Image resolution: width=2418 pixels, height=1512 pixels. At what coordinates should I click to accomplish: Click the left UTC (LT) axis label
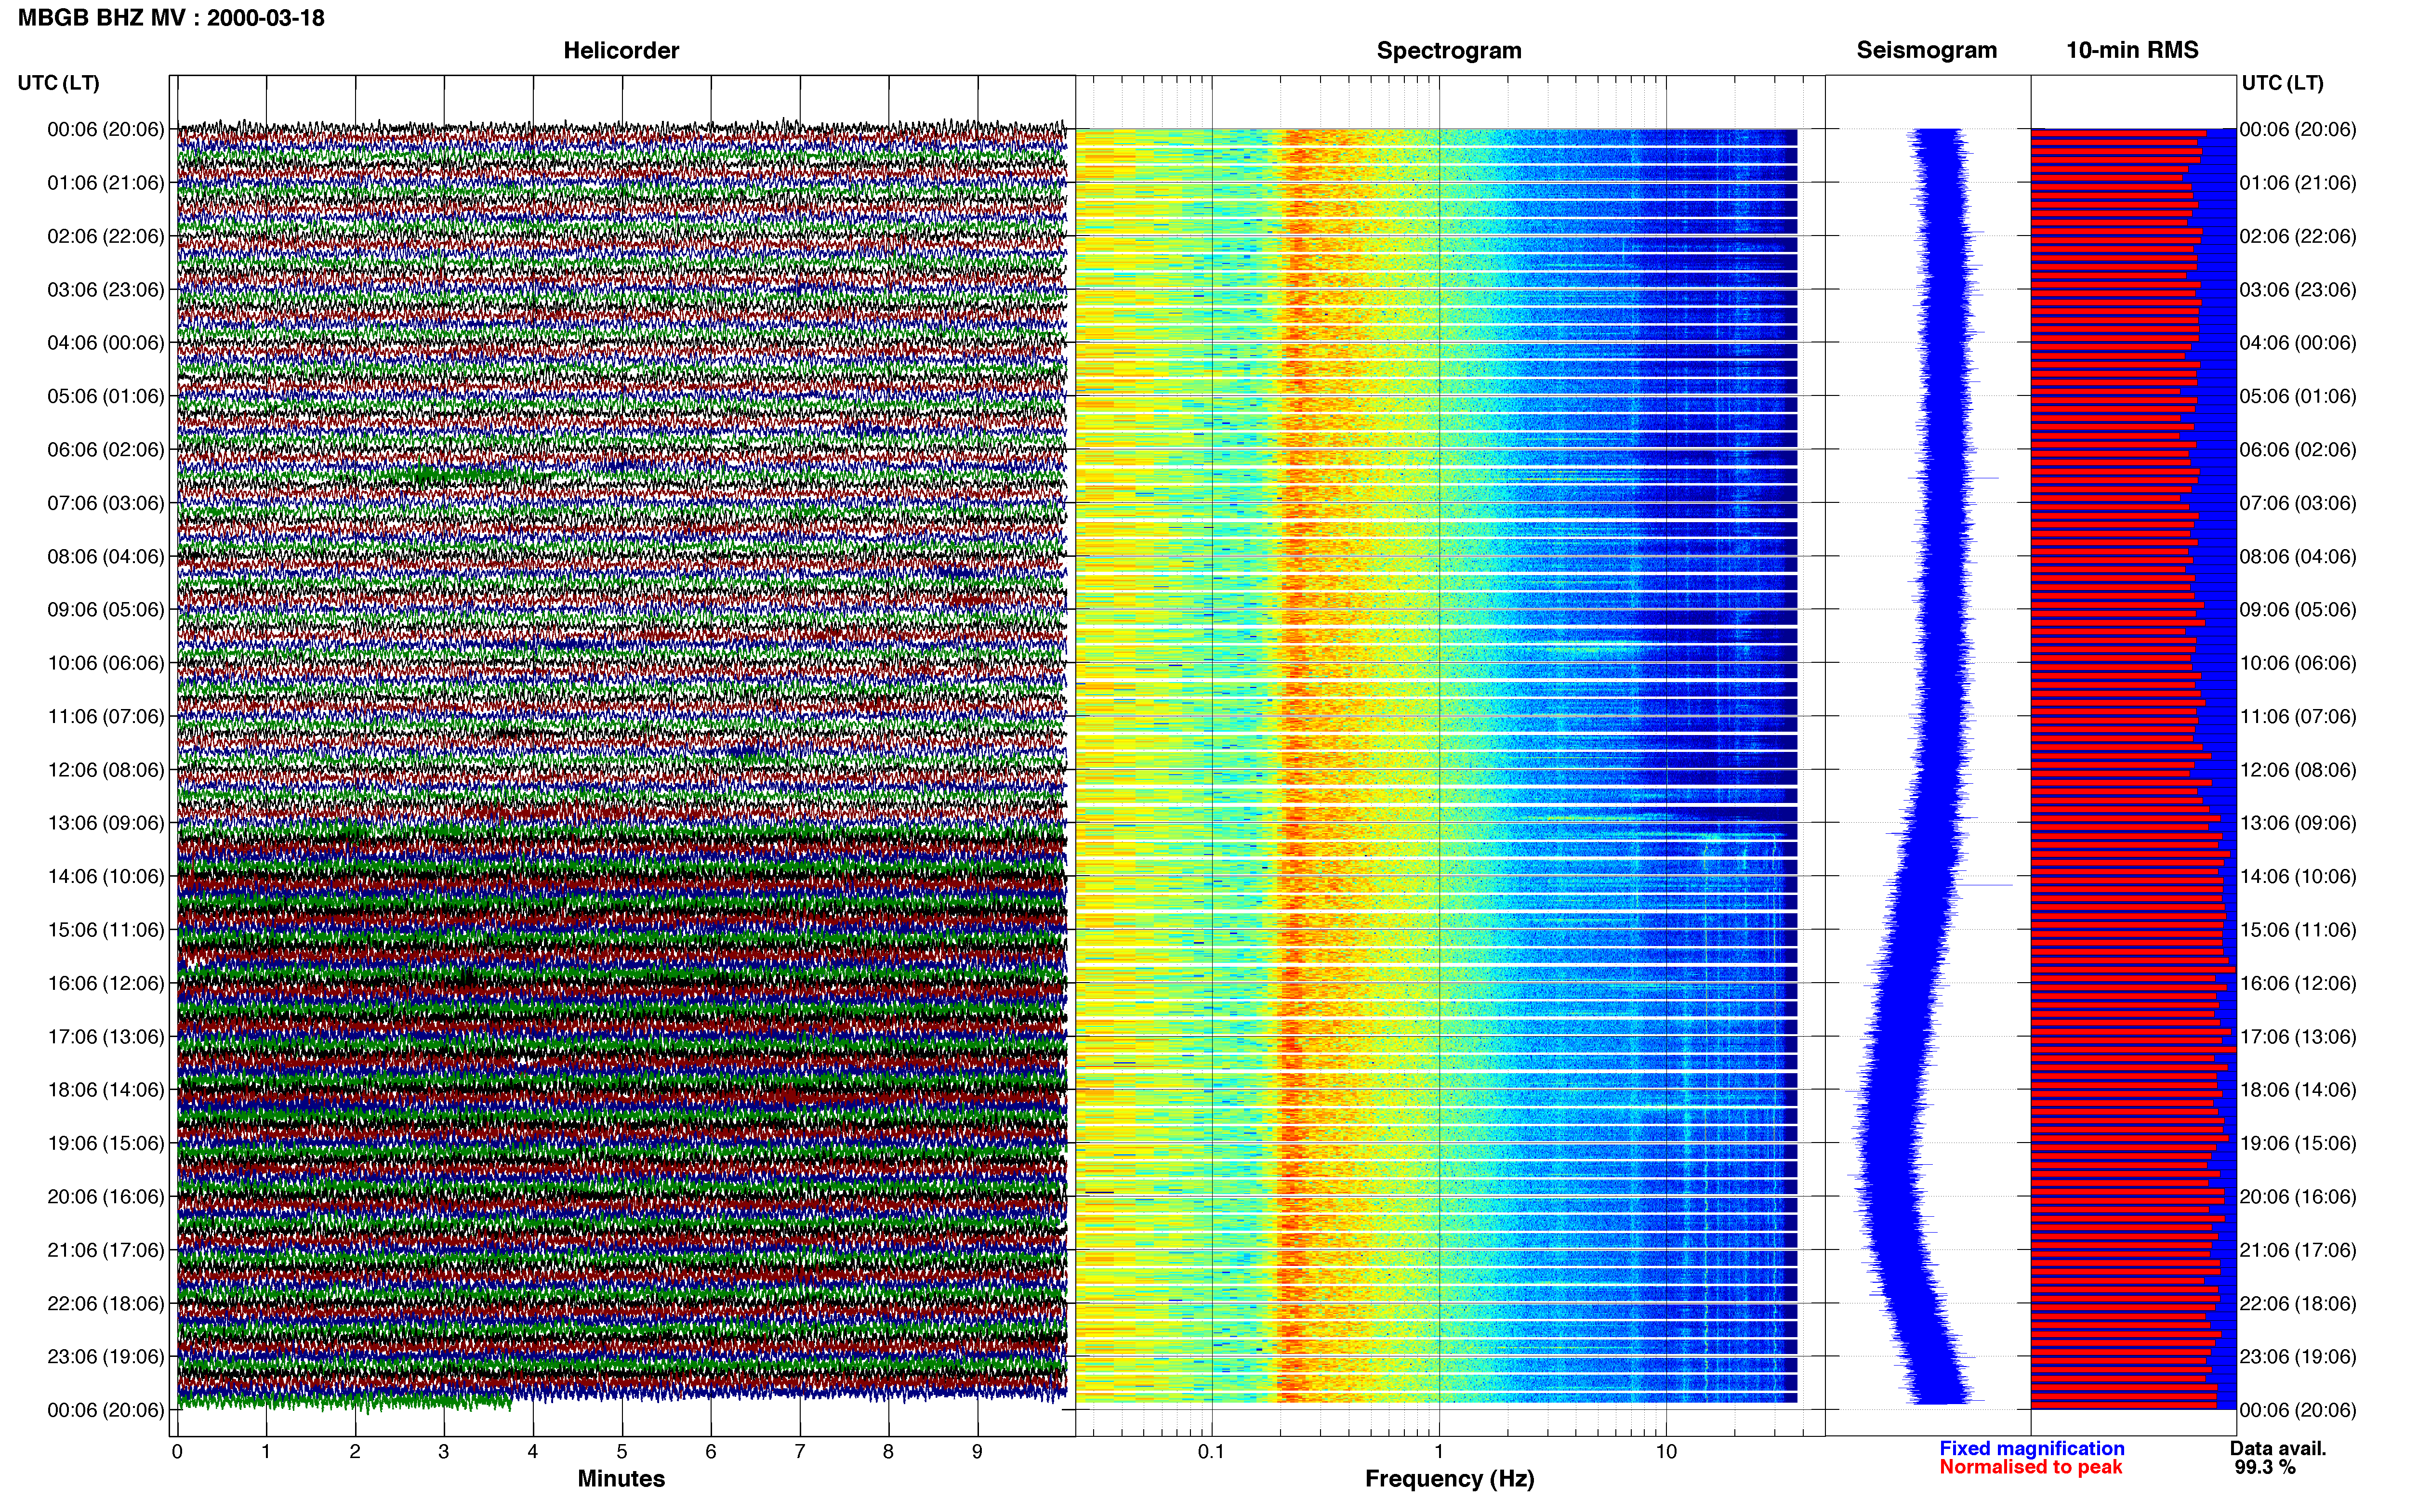(x=59, y=83)
